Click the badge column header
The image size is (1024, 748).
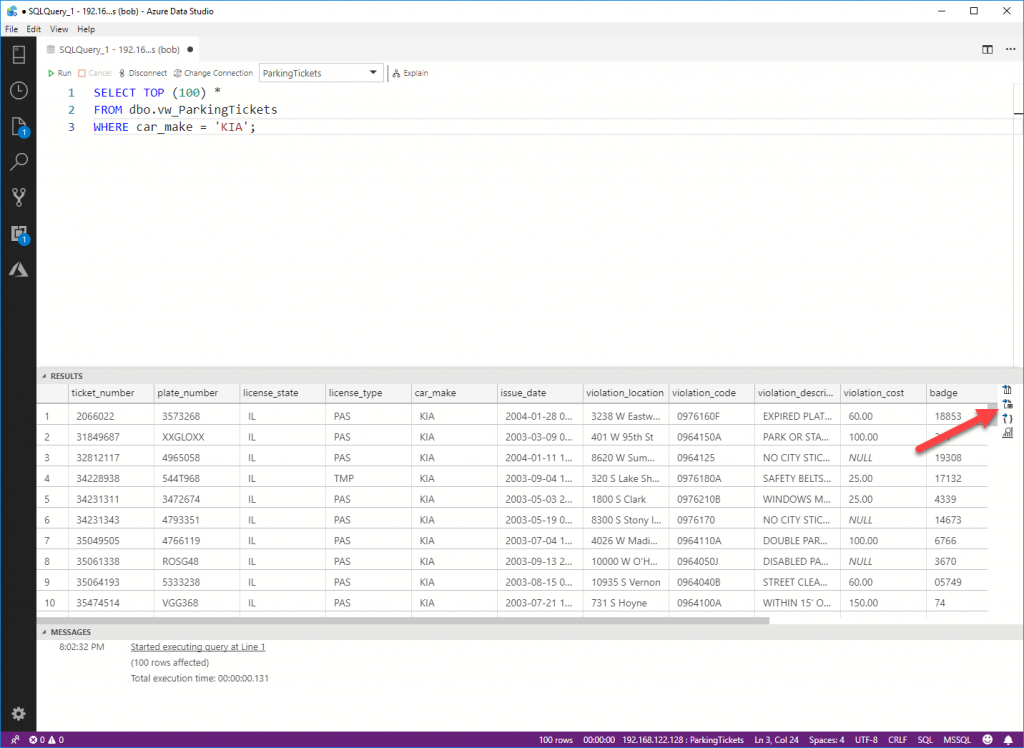[x=957, y=393]
